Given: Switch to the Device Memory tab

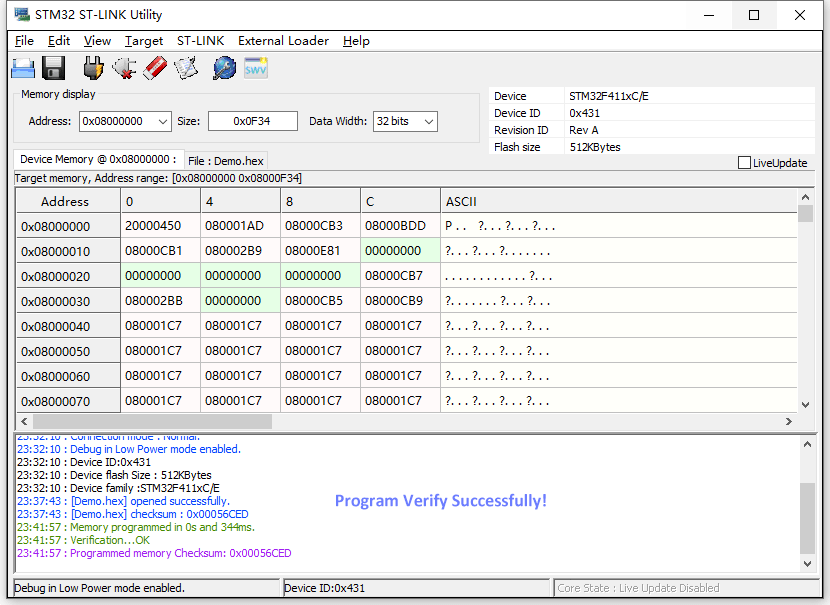Looking at the screenshot, I should pyautogui.click(x=98, y=159).
